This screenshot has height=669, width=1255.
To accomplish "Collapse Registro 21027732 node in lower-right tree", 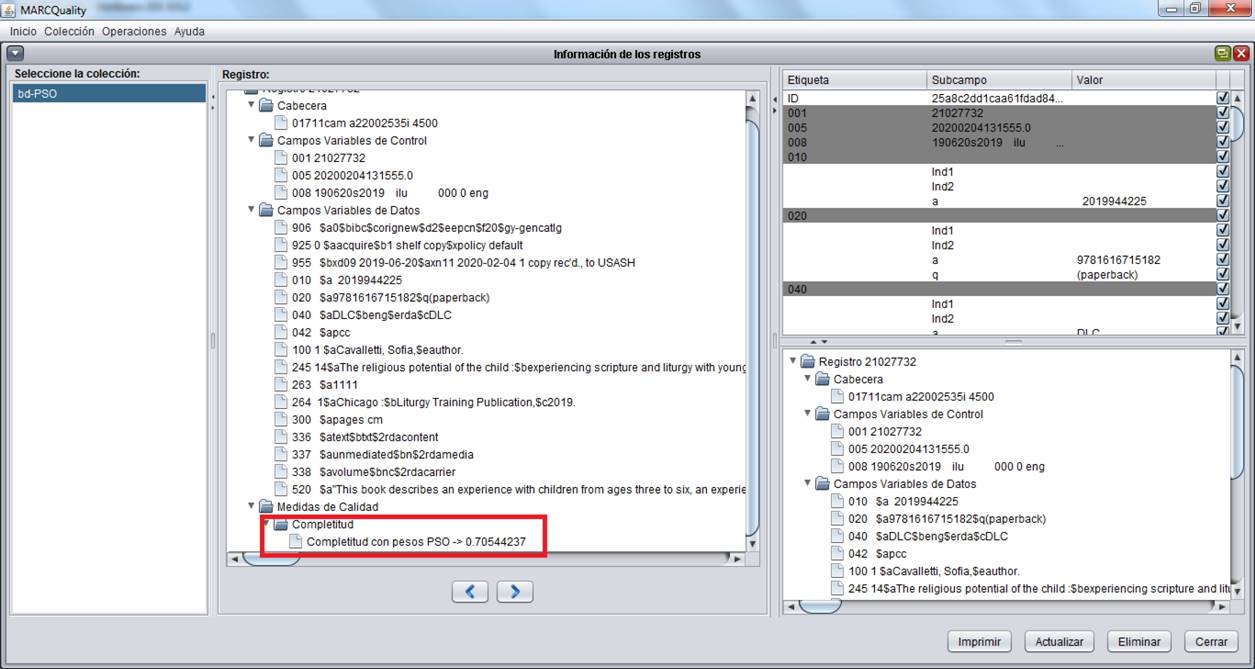I will (793, 362).
